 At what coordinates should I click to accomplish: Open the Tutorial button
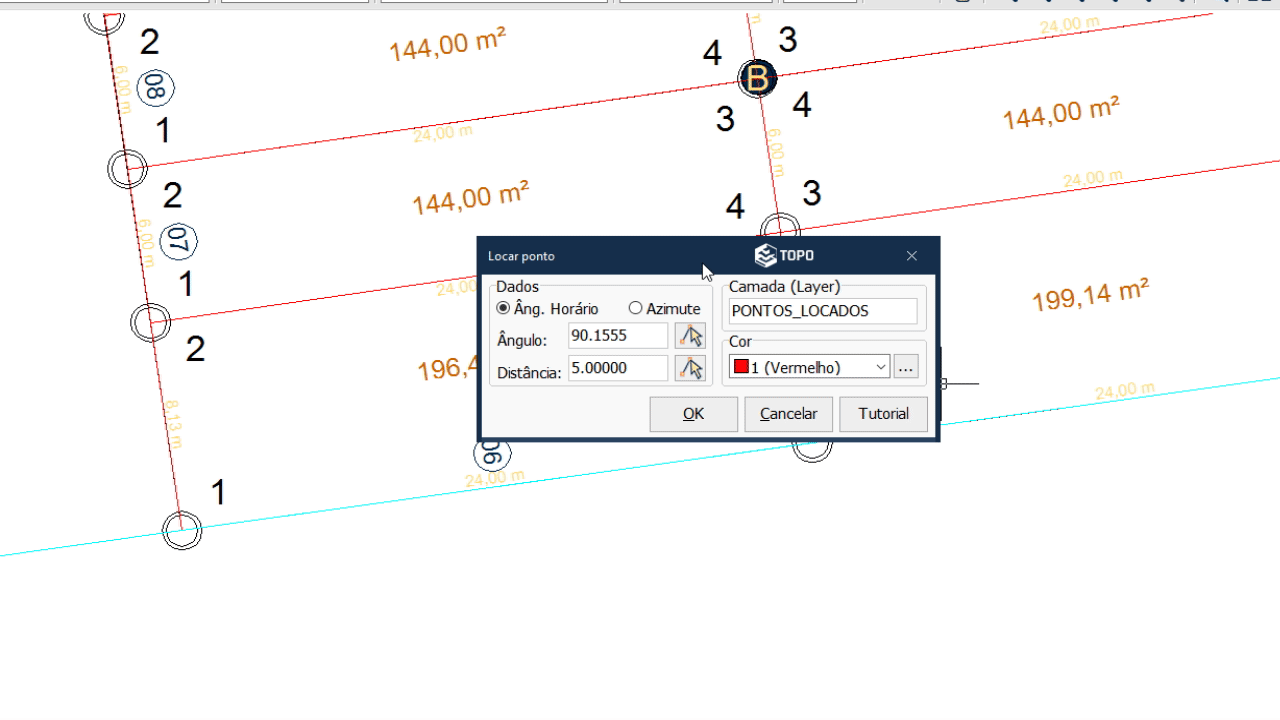883,414
